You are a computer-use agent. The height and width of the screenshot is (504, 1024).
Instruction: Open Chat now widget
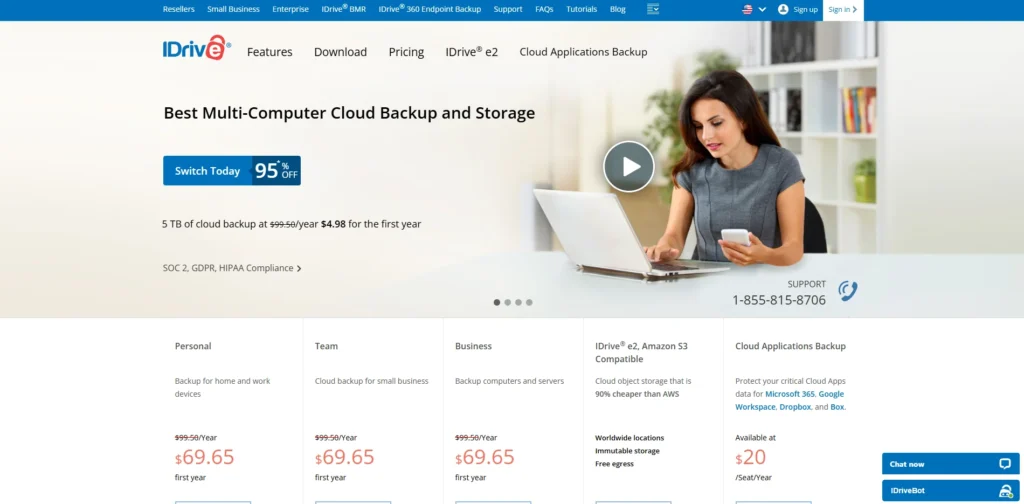click(x=950, y=464)
